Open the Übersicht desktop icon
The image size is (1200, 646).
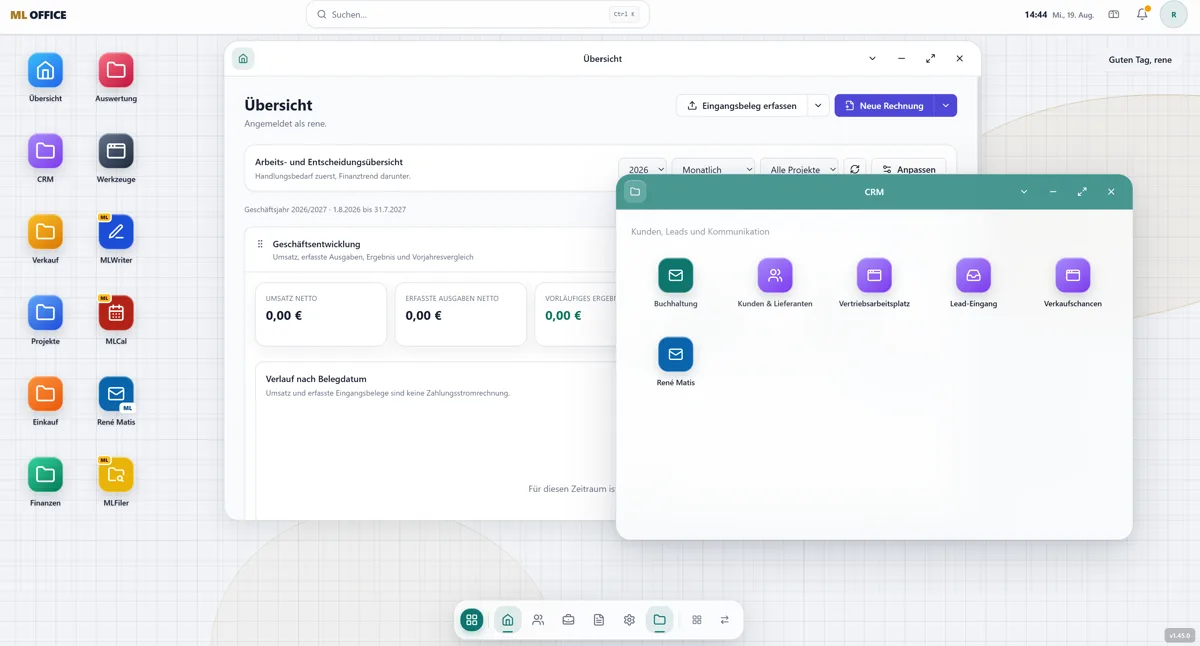pyautogui.click(x=45, y=71)
